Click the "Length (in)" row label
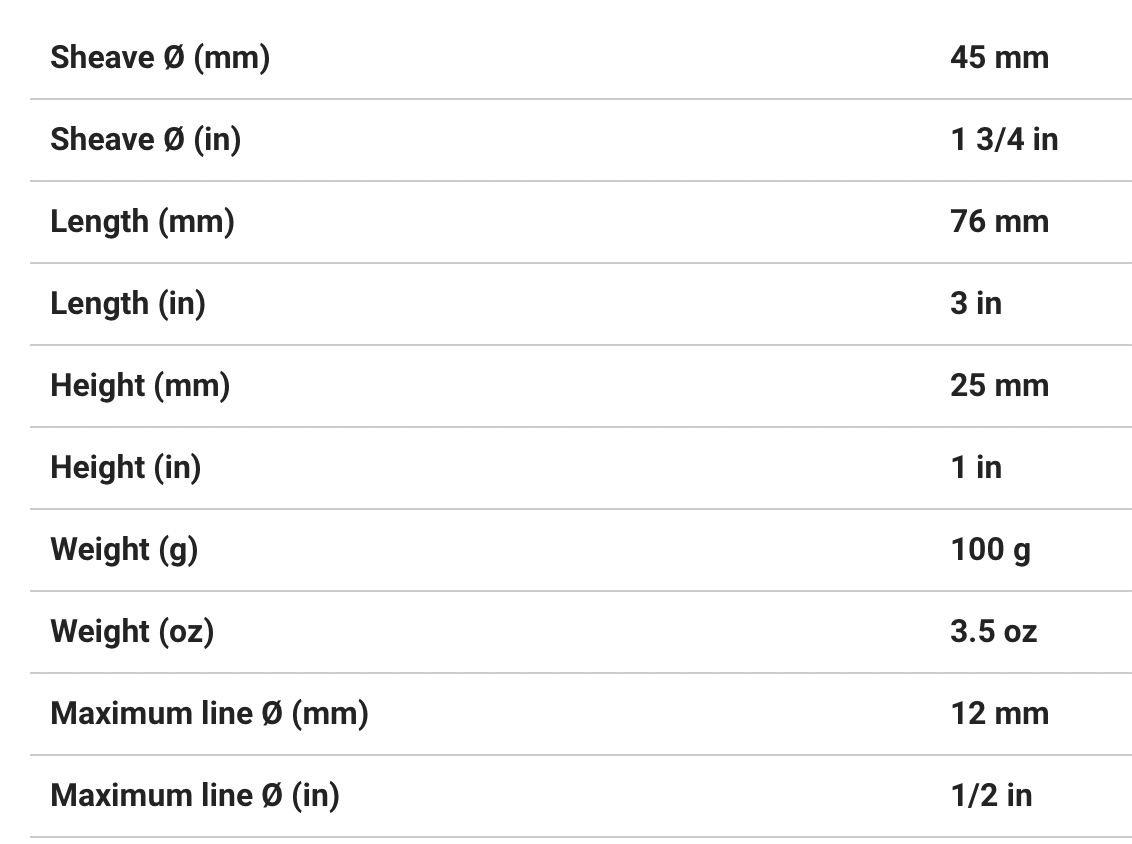The width and height of the screenshot is (1132, 844). point(128,304)
